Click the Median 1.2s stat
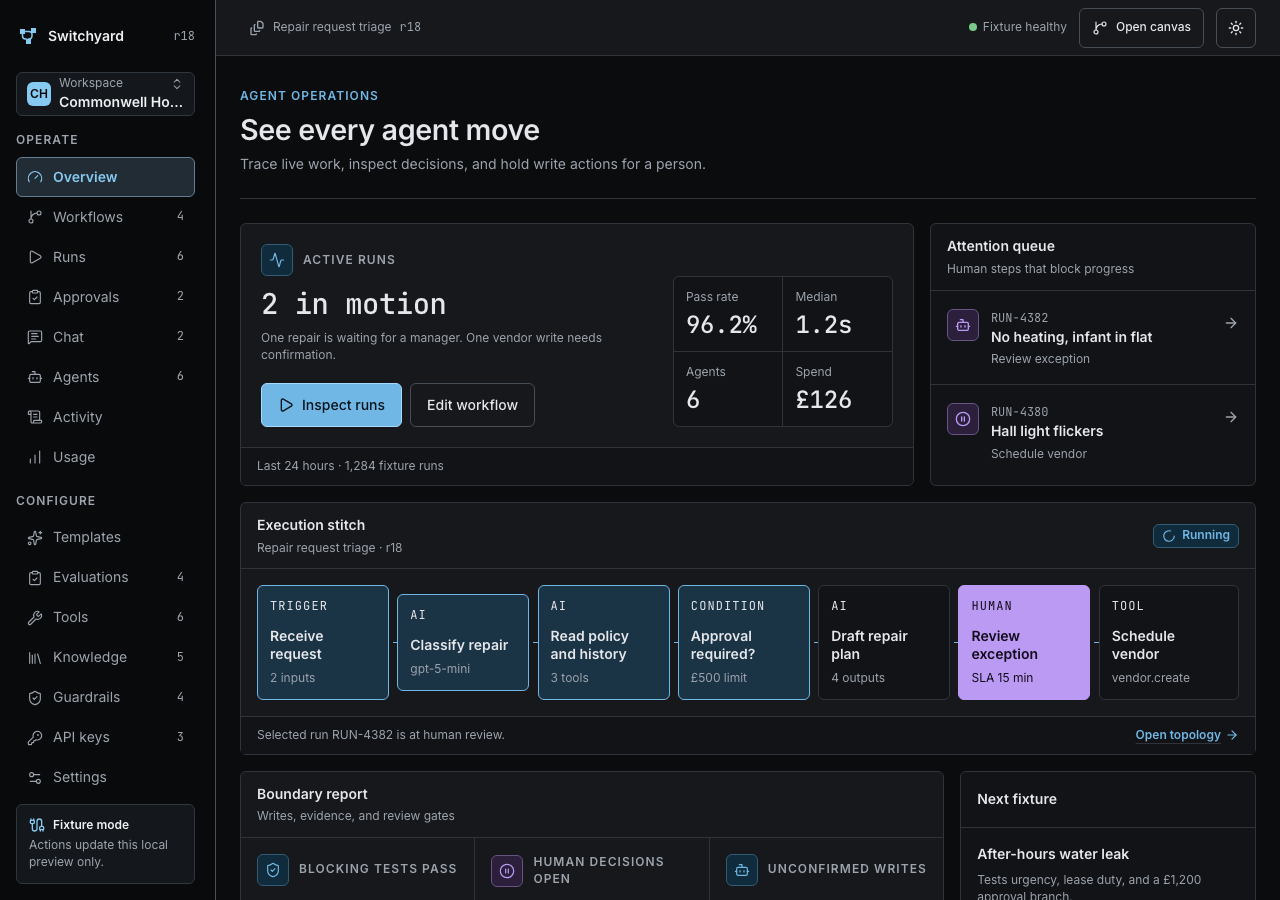This screenshot has height=900, width=1280. [x=837, y=314]
